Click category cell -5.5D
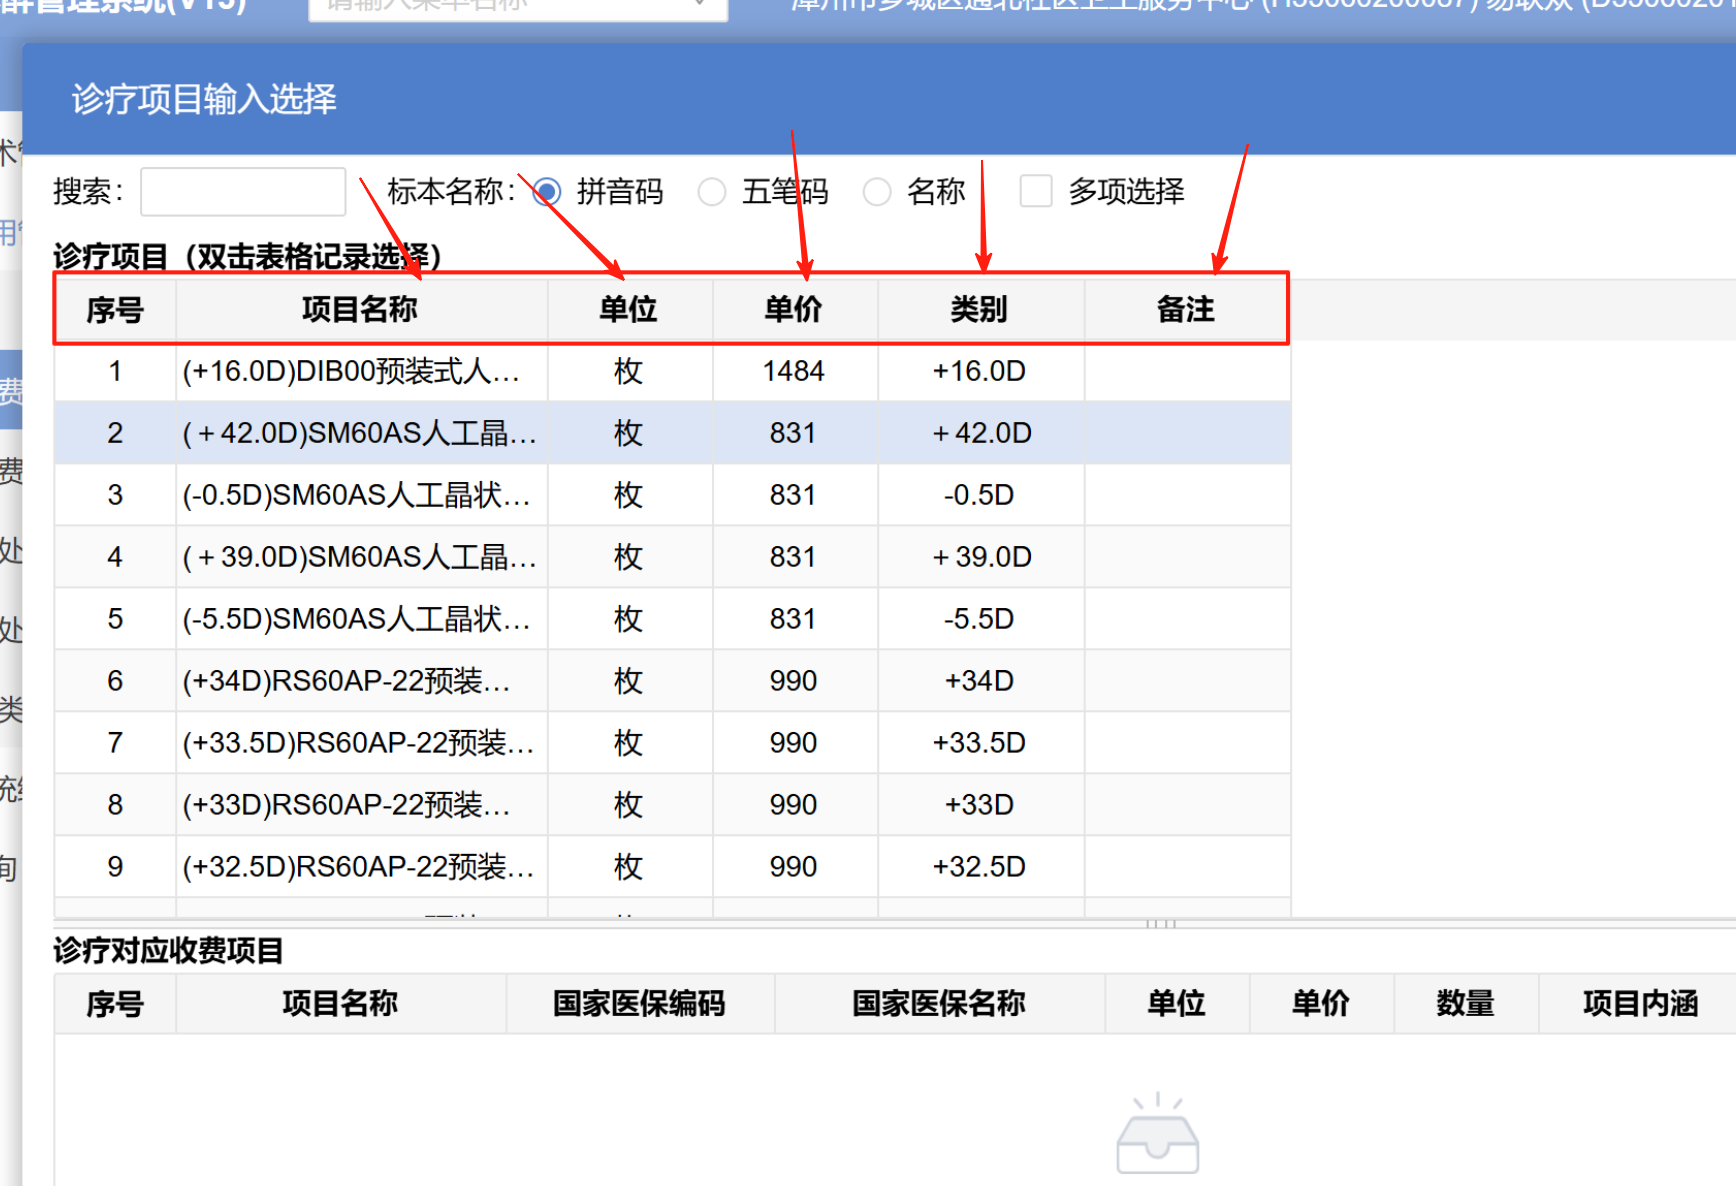 point(980,620)
